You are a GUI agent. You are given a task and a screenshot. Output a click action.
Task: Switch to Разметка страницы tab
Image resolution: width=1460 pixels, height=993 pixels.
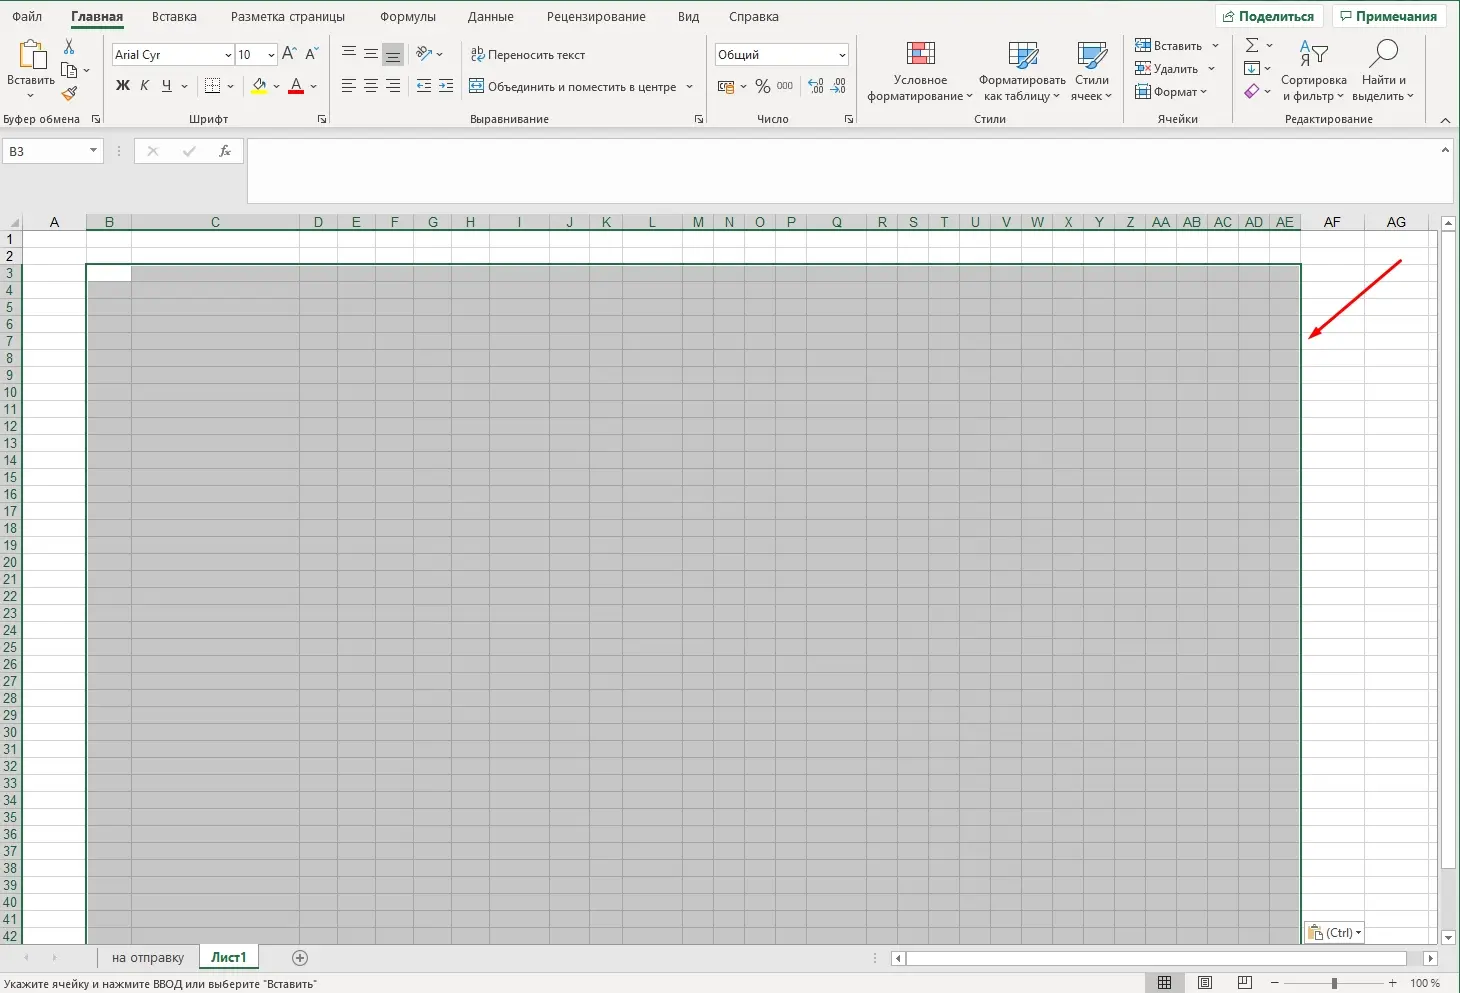(x=288, y=17)
